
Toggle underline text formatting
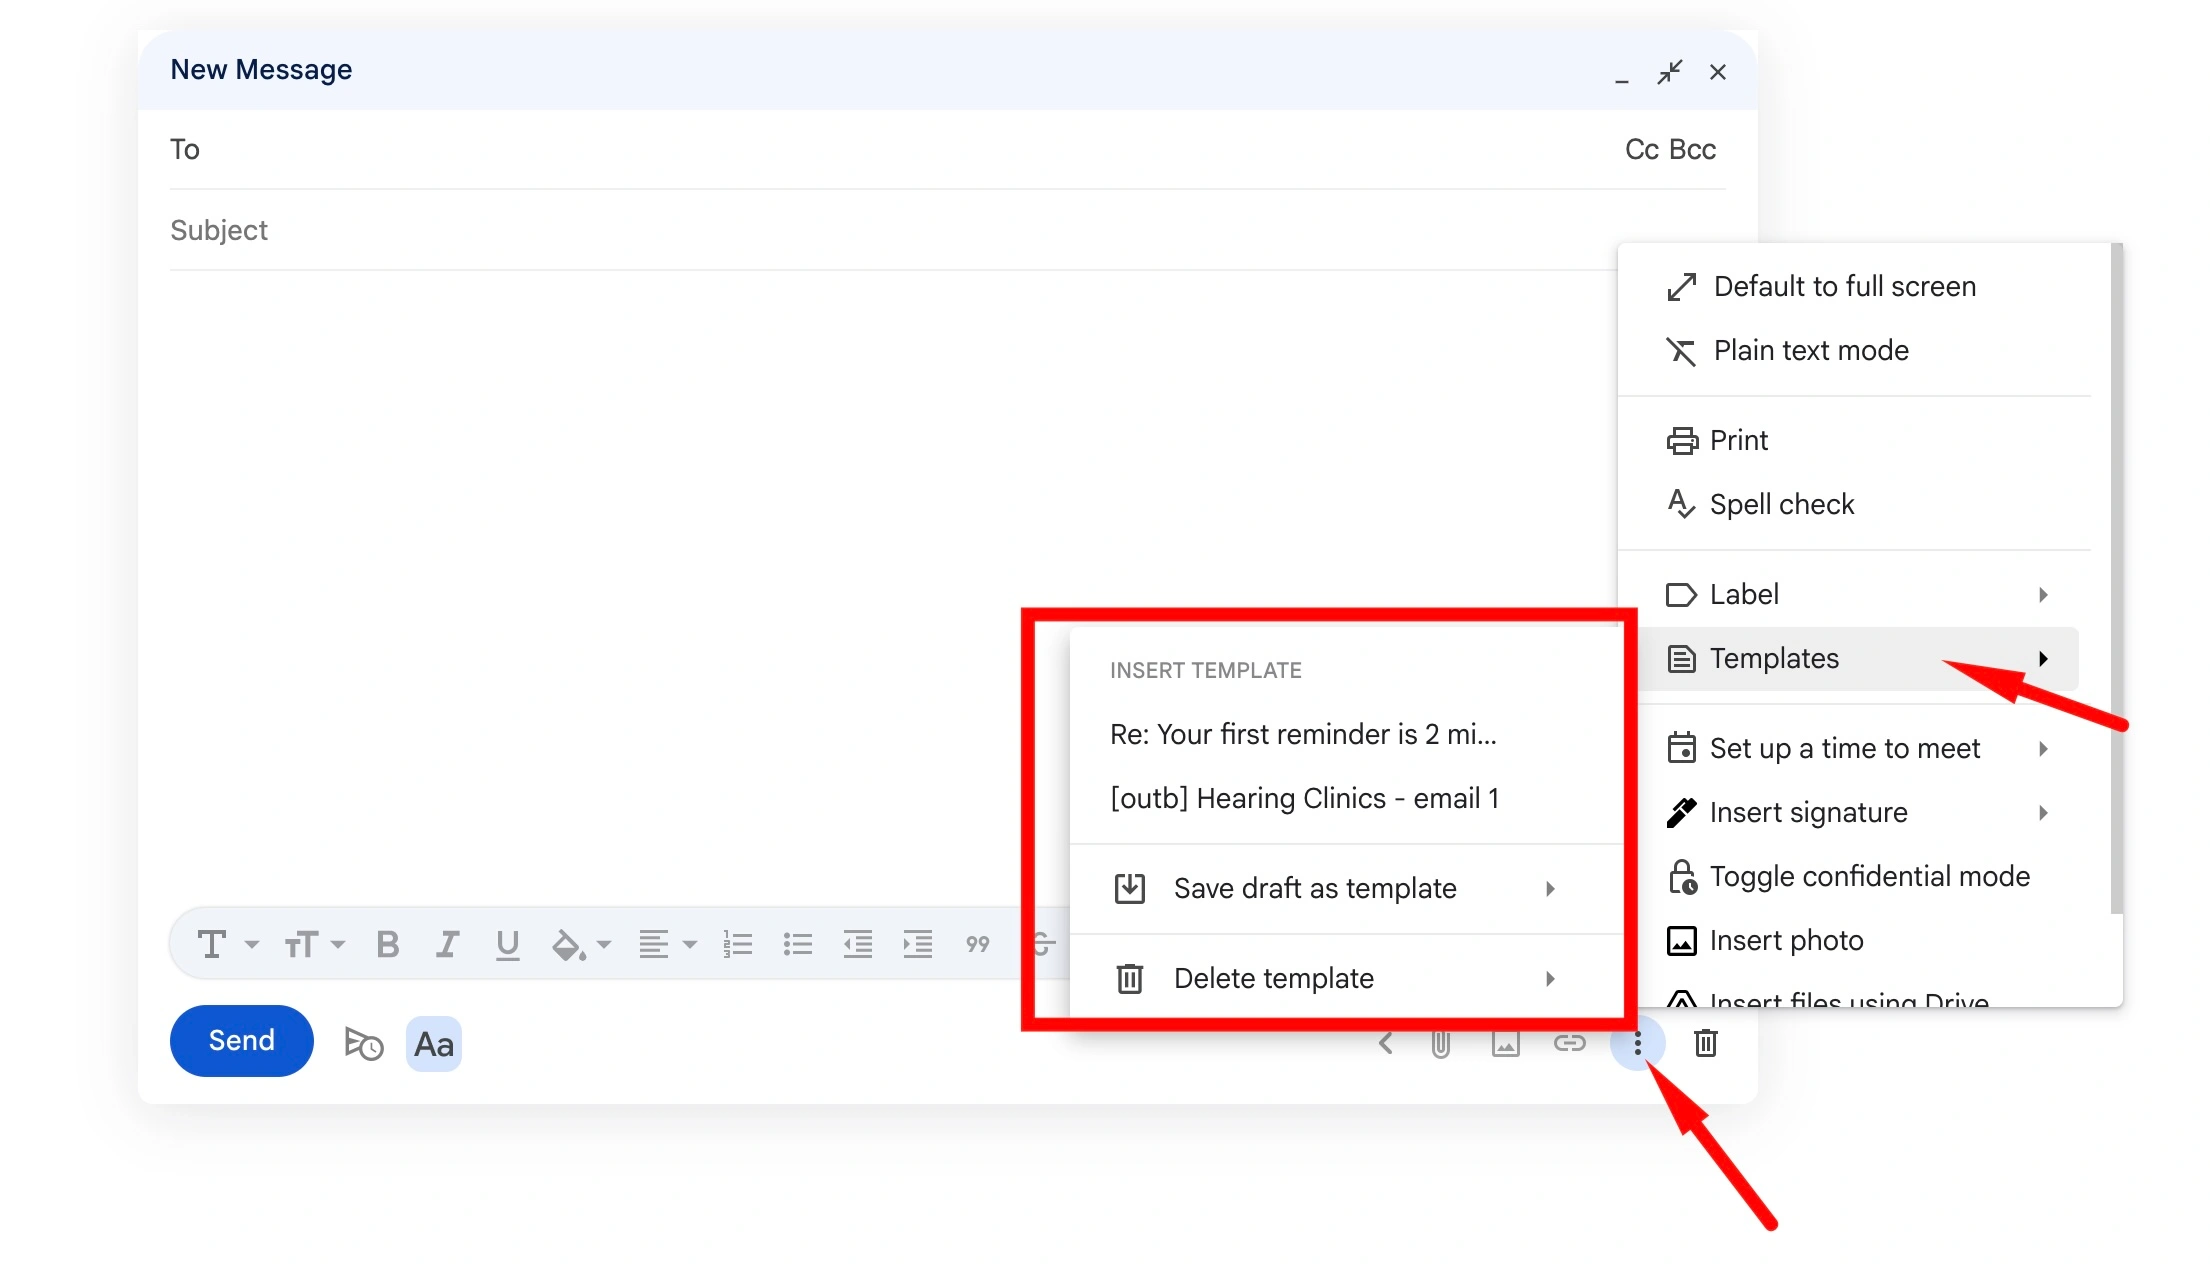point(507,944)
